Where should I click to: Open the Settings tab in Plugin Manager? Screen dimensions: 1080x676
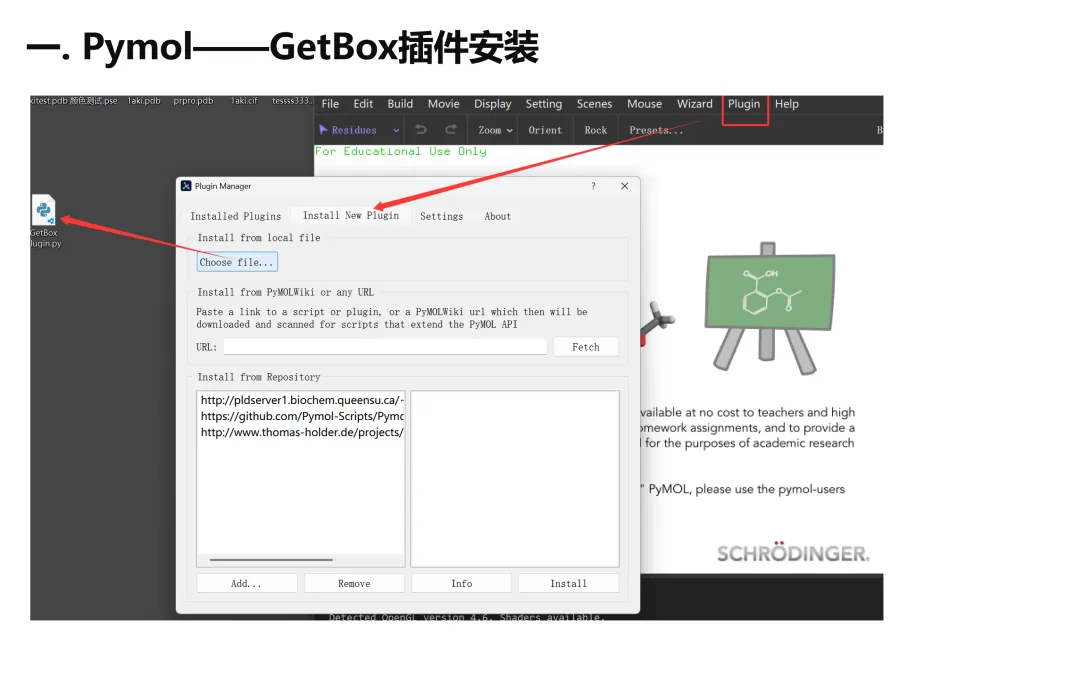point(442,216)
